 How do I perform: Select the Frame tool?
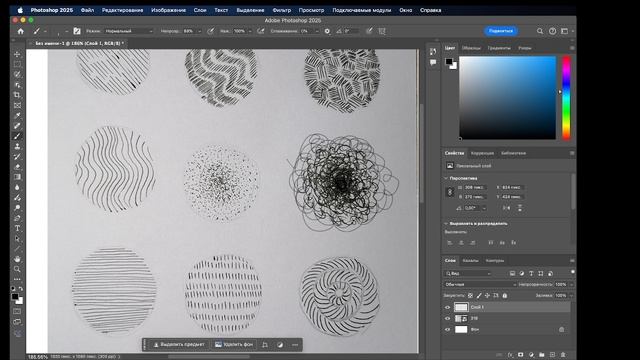[x=17, y=105]
